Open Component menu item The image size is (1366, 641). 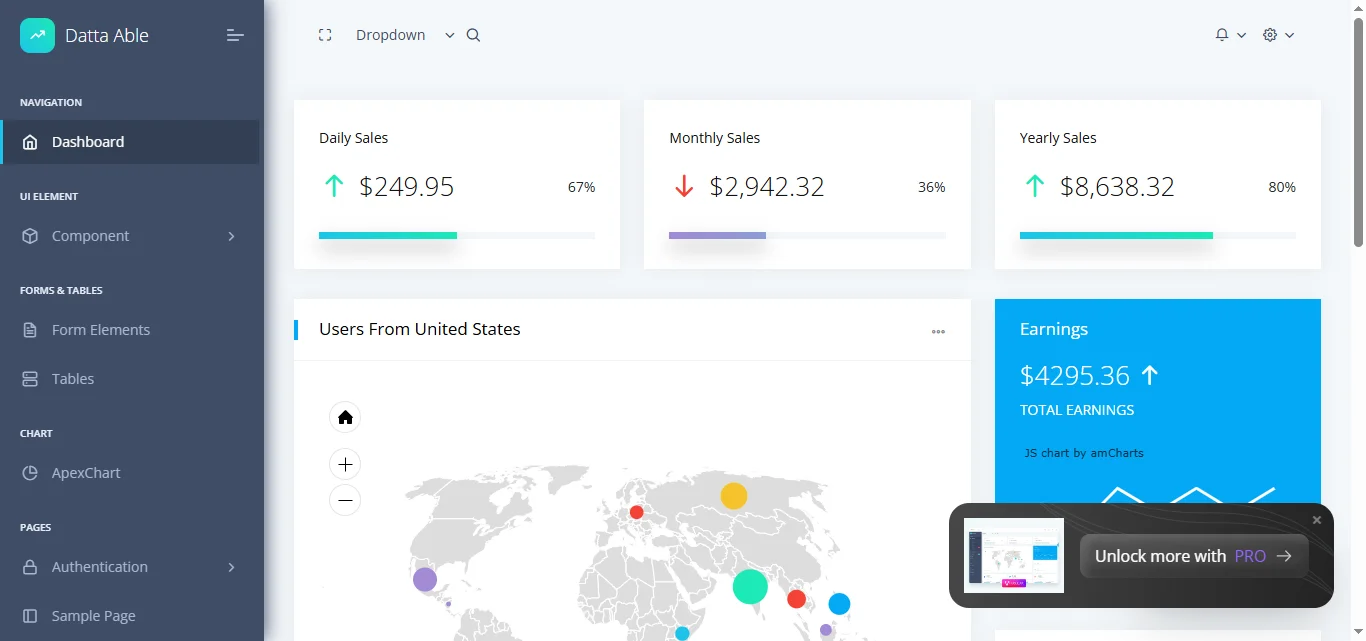[130, 236]
